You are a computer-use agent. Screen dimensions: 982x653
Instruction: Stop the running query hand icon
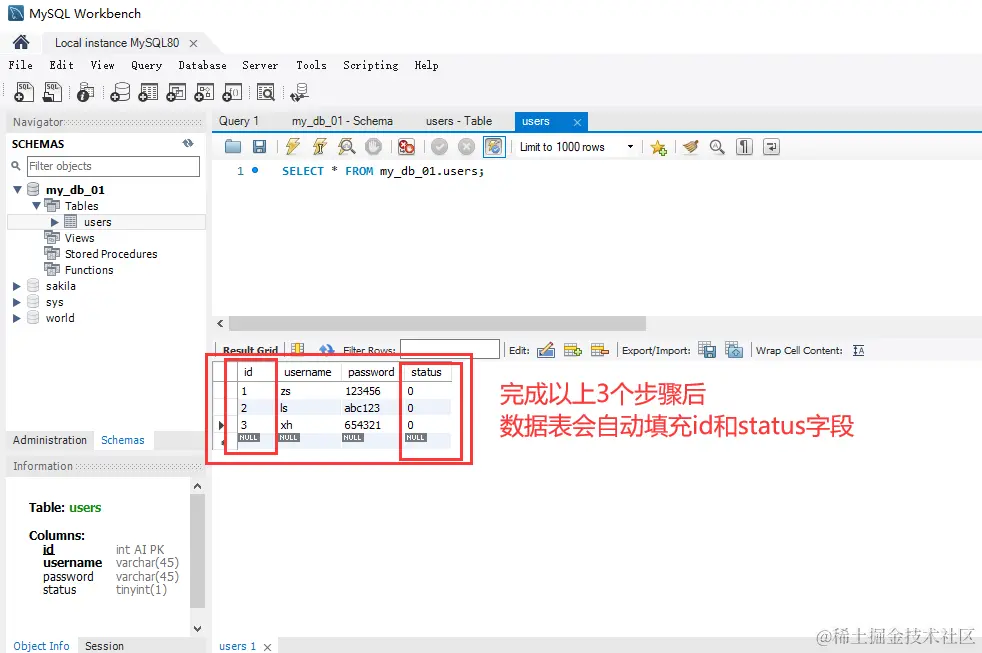click(x=373, y=147)
